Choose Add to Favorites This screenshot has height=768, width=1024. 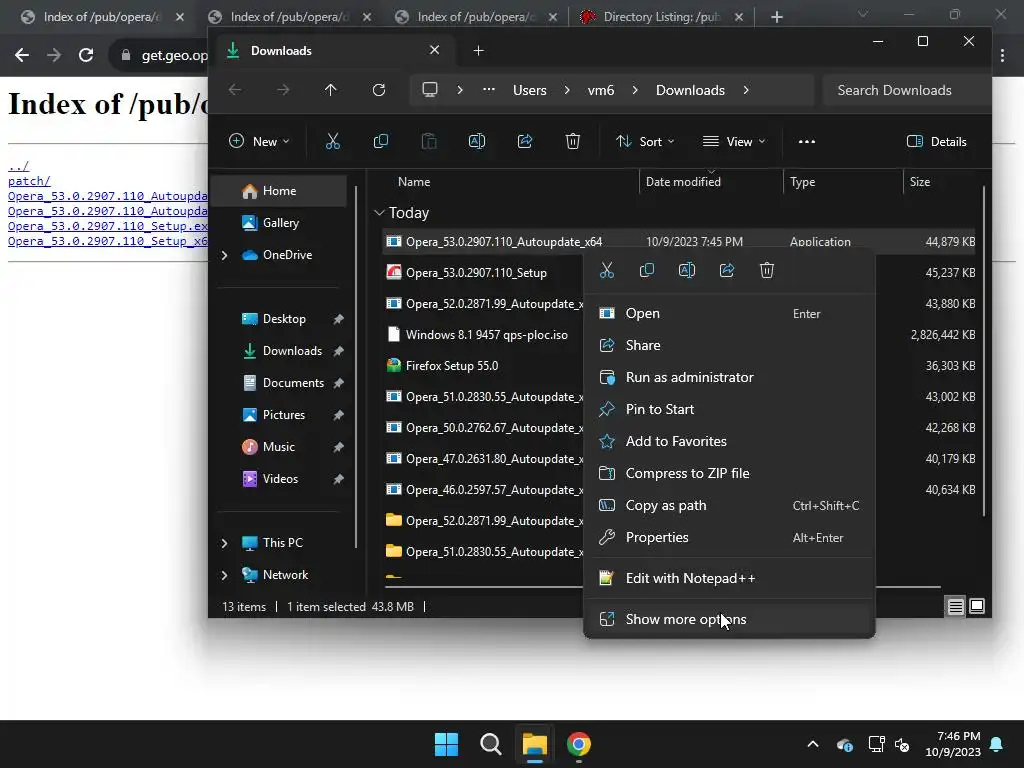click(729, 441)
